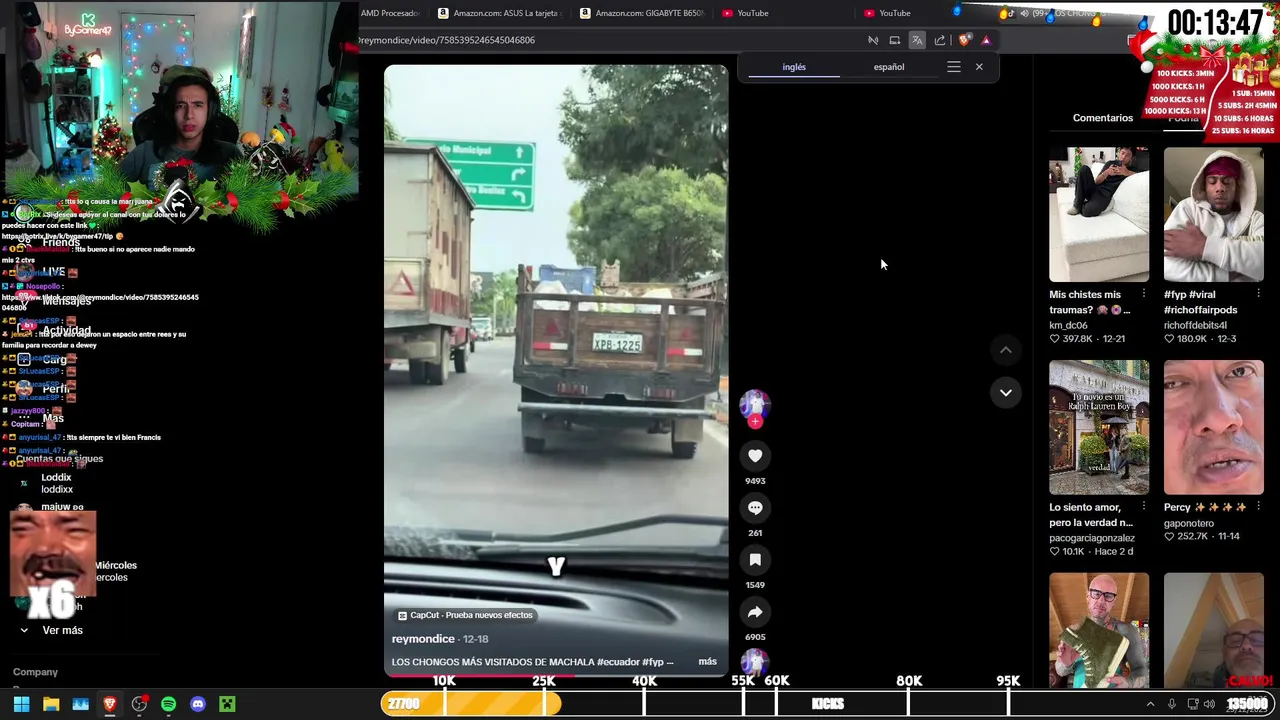This screenshot has height=720, width=1280.
Task: Open the spinning sound disc icon
Action: (x=755, y=662)
